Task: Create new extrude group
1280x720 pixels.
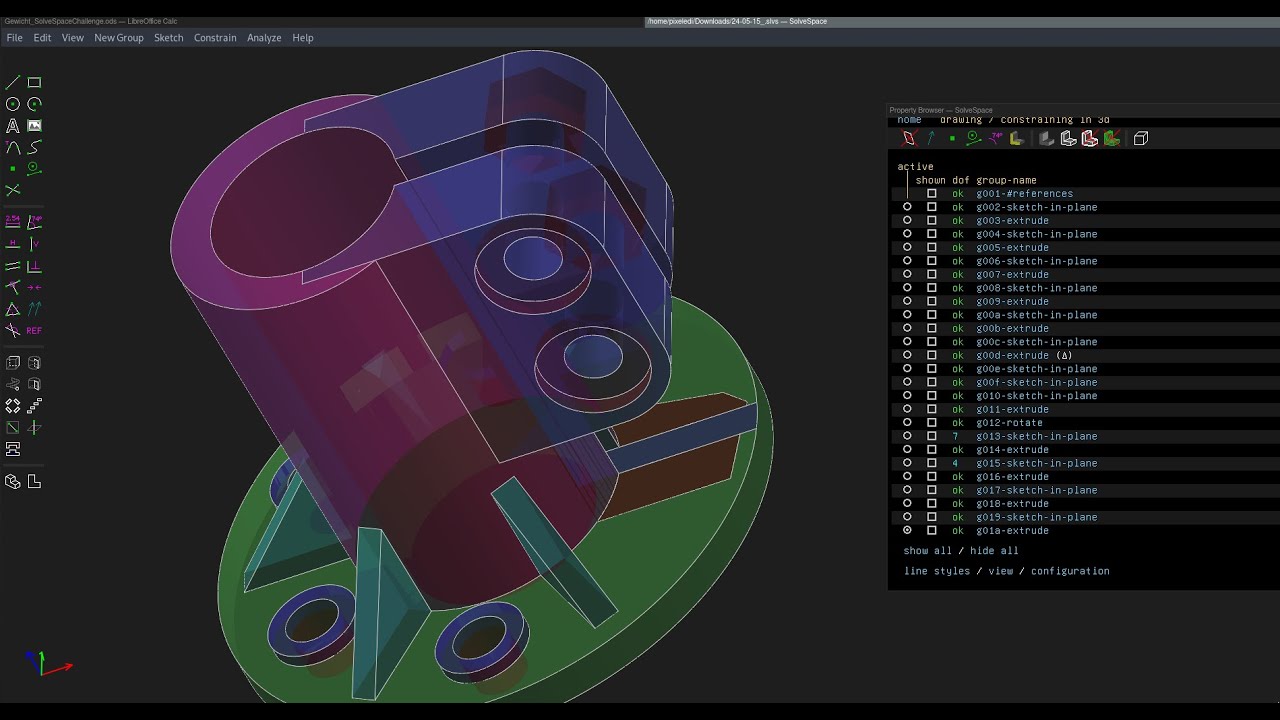Action: 13,363
